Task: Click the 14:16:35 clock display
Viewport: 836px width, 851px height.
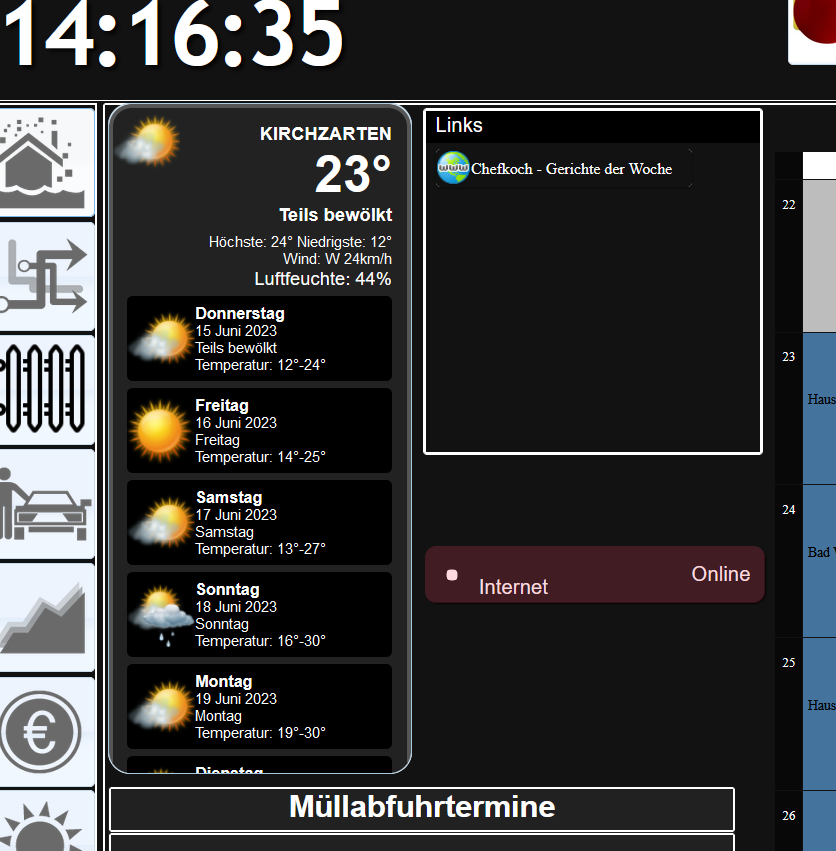Action: (x=174, y=34)
